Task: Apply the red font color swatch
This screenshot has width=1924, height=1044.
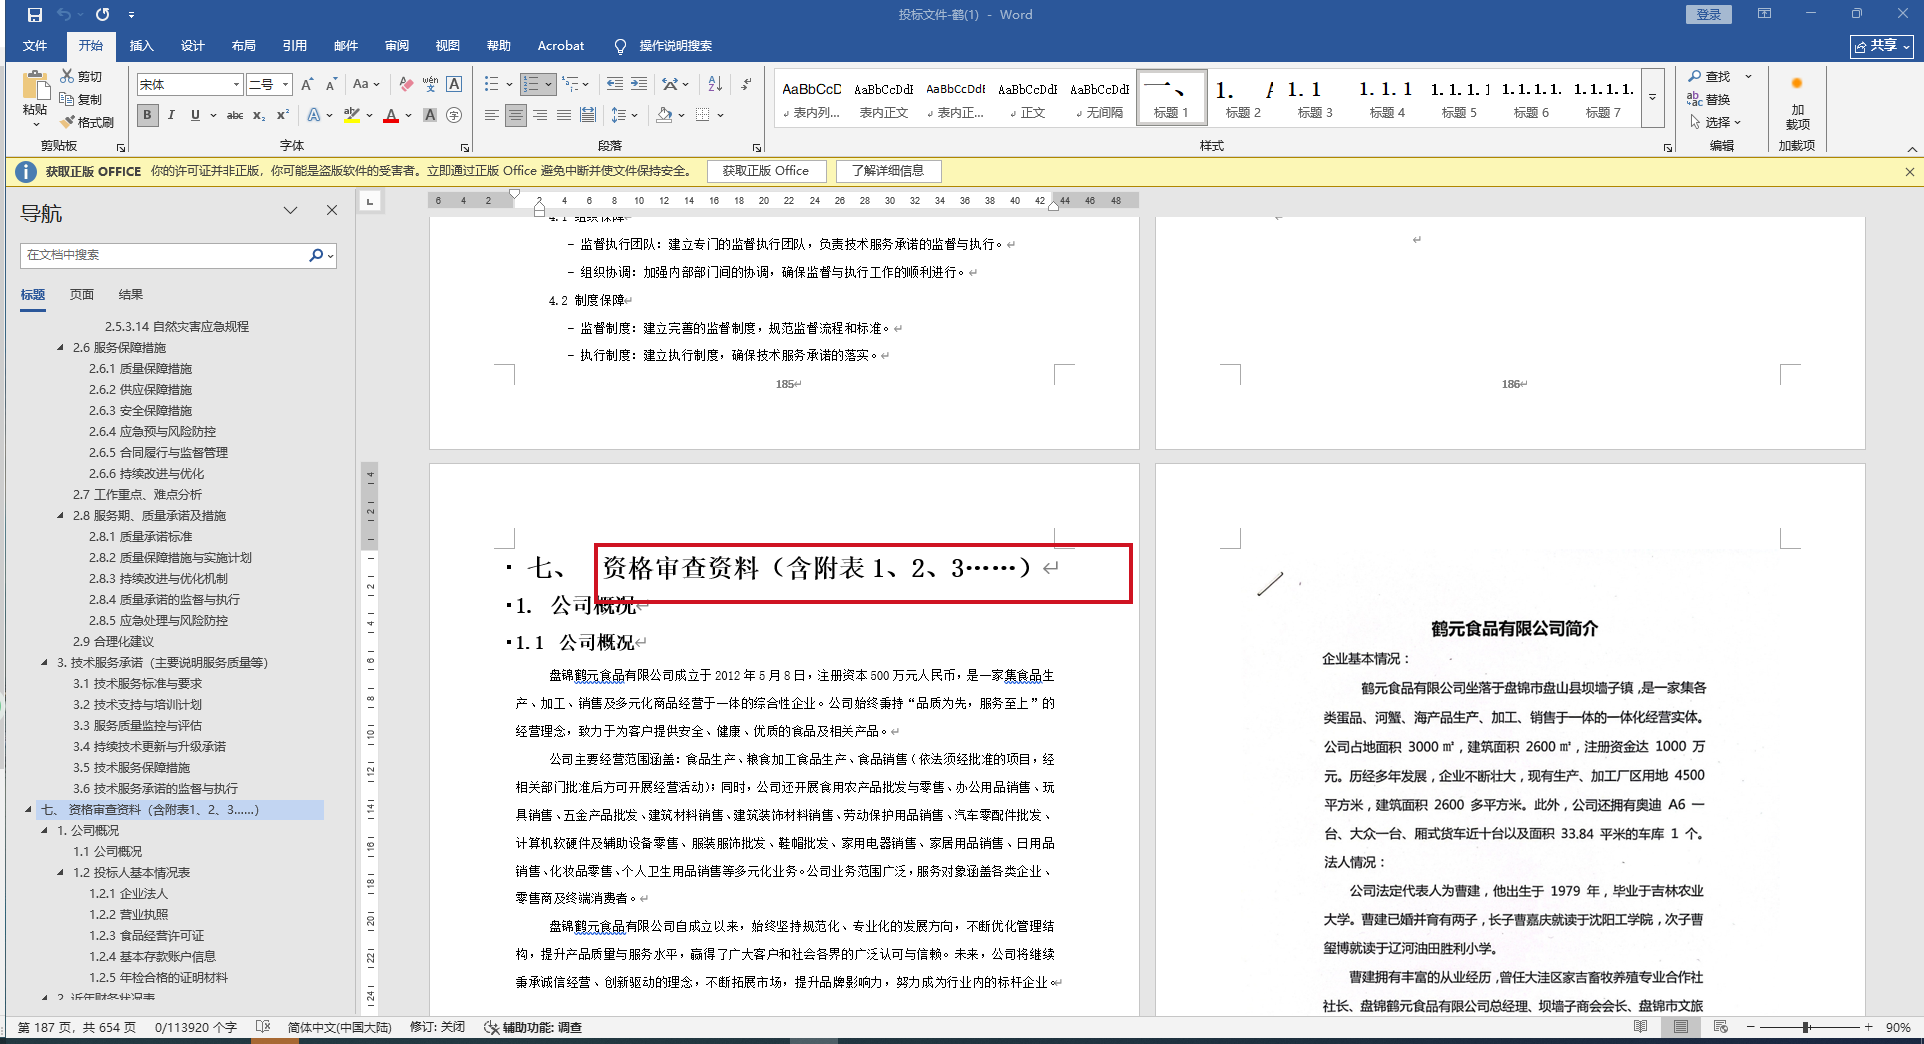Action: click(x=390, y=116)
